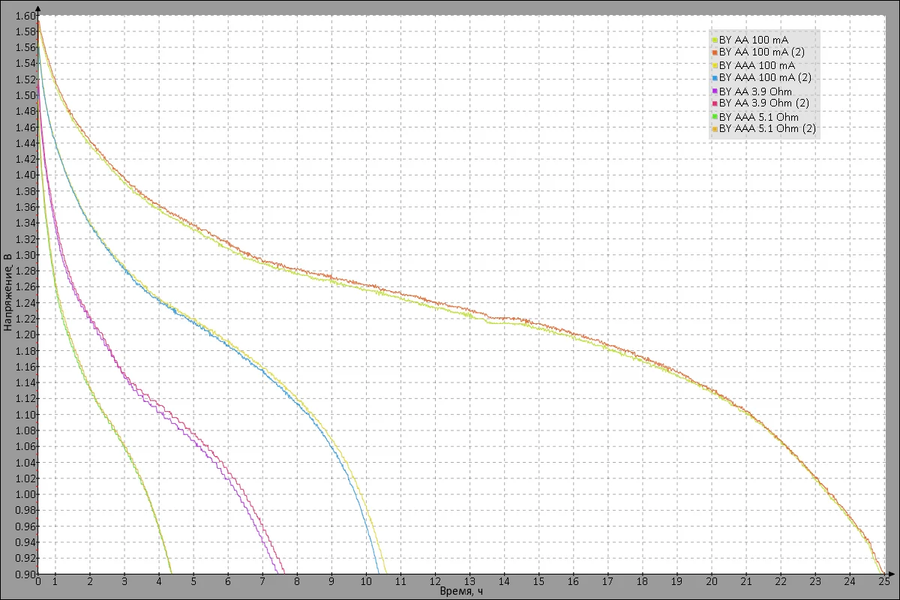The width and height of the screenshot is (900, 600).
Task: Click the 1.10 label on voltage axis
Action: (x=25, y=415)
